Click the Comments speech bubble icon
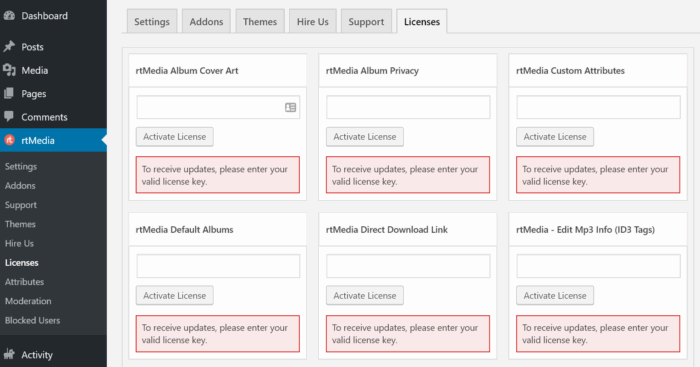 9,117
